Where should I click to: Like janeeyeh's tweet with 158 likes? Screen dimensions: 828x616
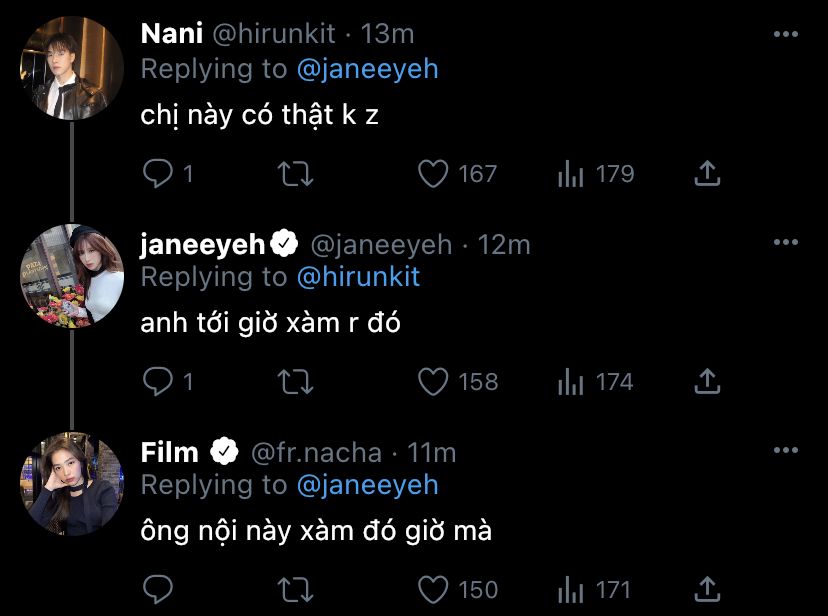(433, 381)
